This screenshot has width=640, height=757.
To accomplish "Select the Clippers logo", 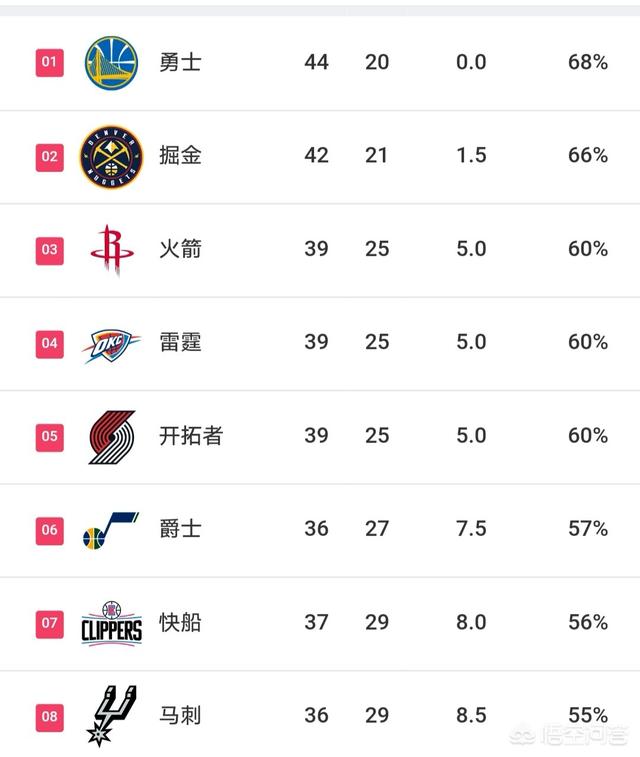I will [x=111, y=623].
